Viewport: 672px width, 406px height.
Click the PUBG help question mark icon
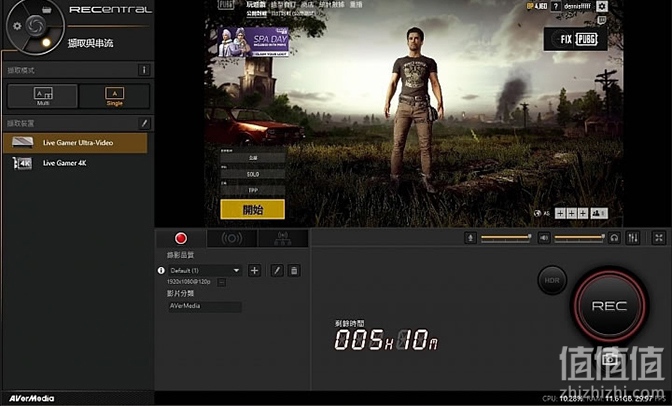coord(556,6)
